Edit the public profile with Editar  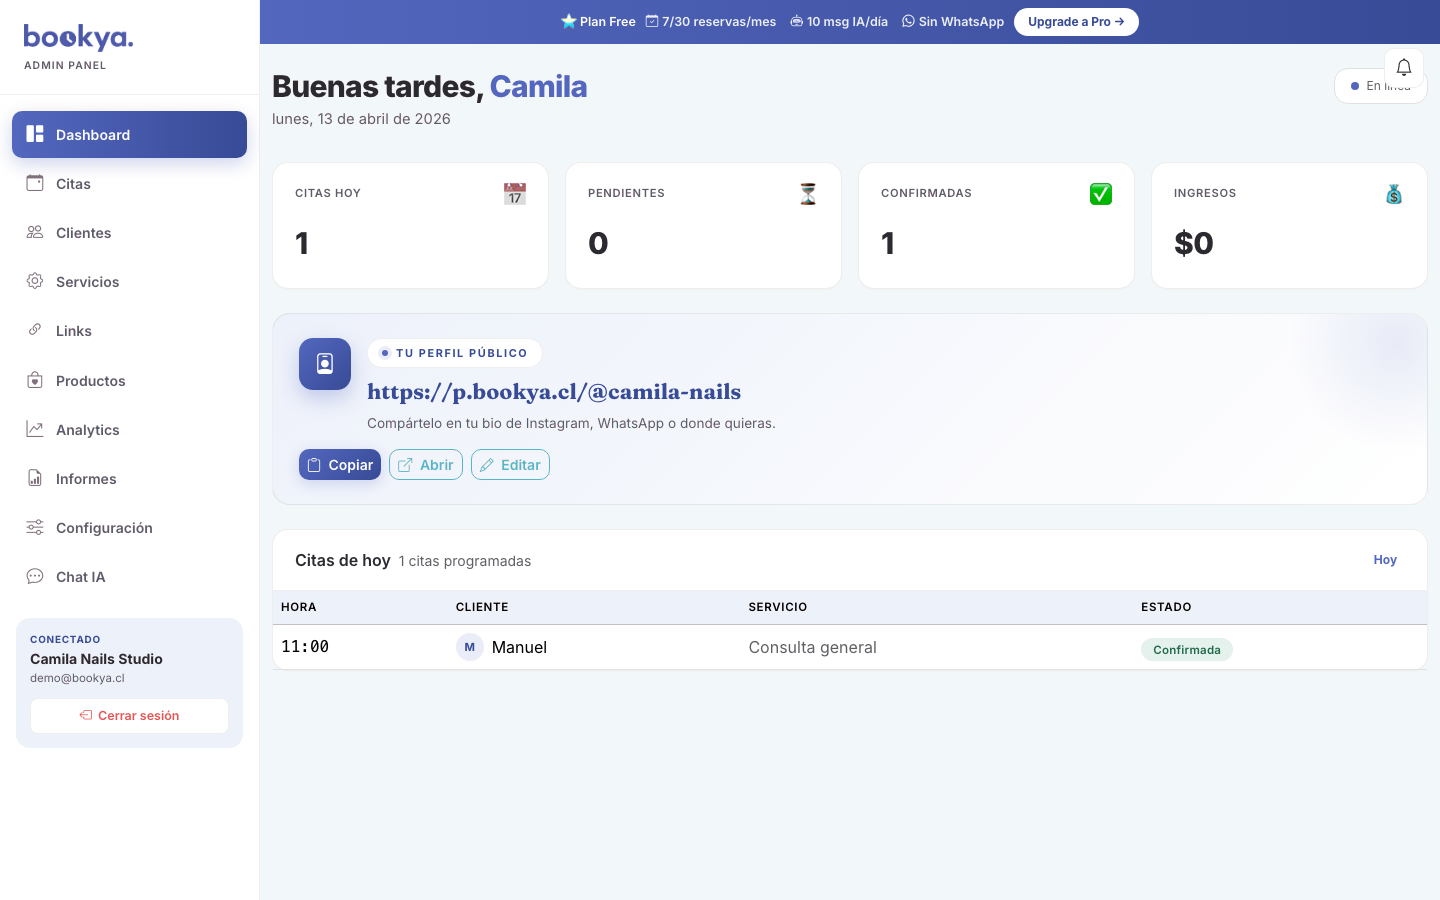510,465
